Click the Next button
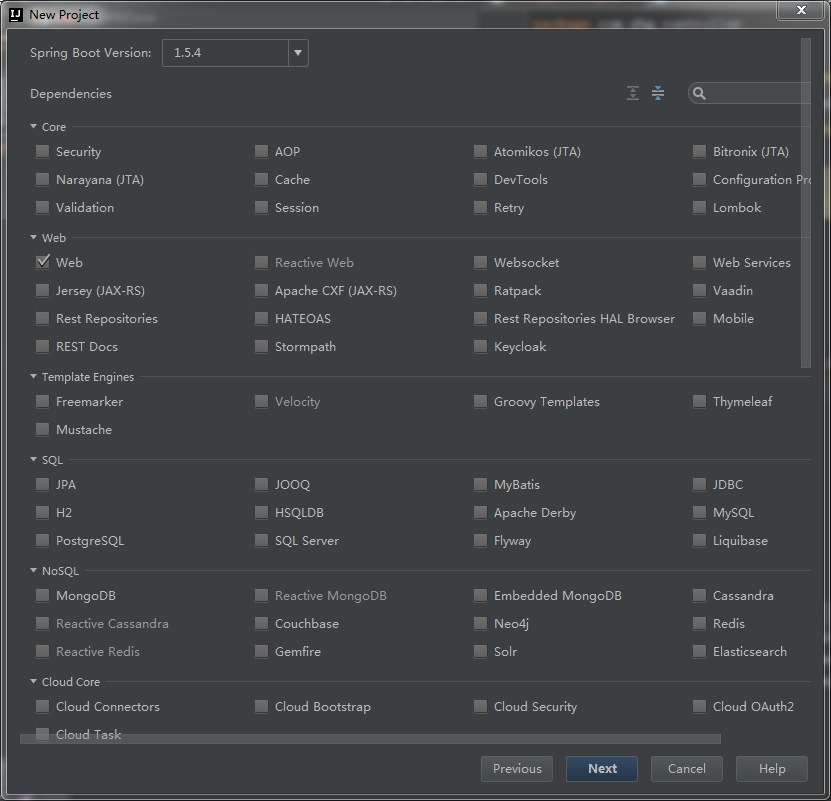Image resolution: width=831 pixels, height=801 pixels. click(602, 769)
